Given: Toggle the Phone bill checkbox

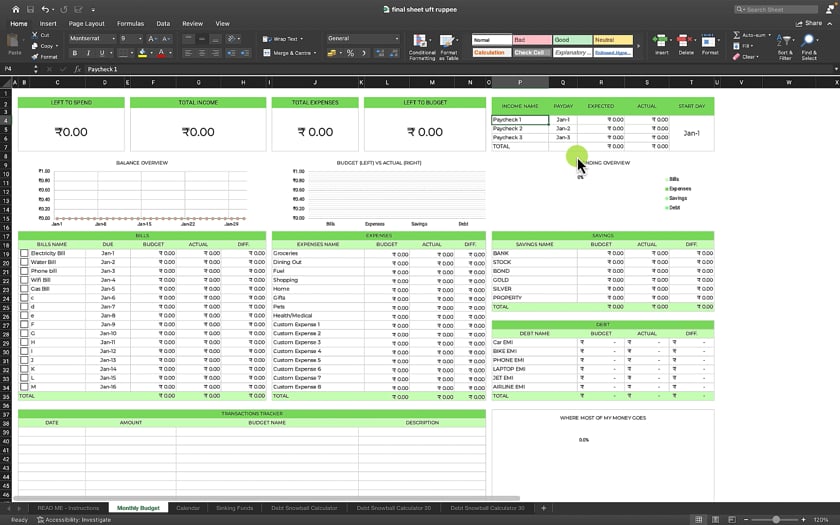Looking at the screenshot, I should [x=24, y=272].
